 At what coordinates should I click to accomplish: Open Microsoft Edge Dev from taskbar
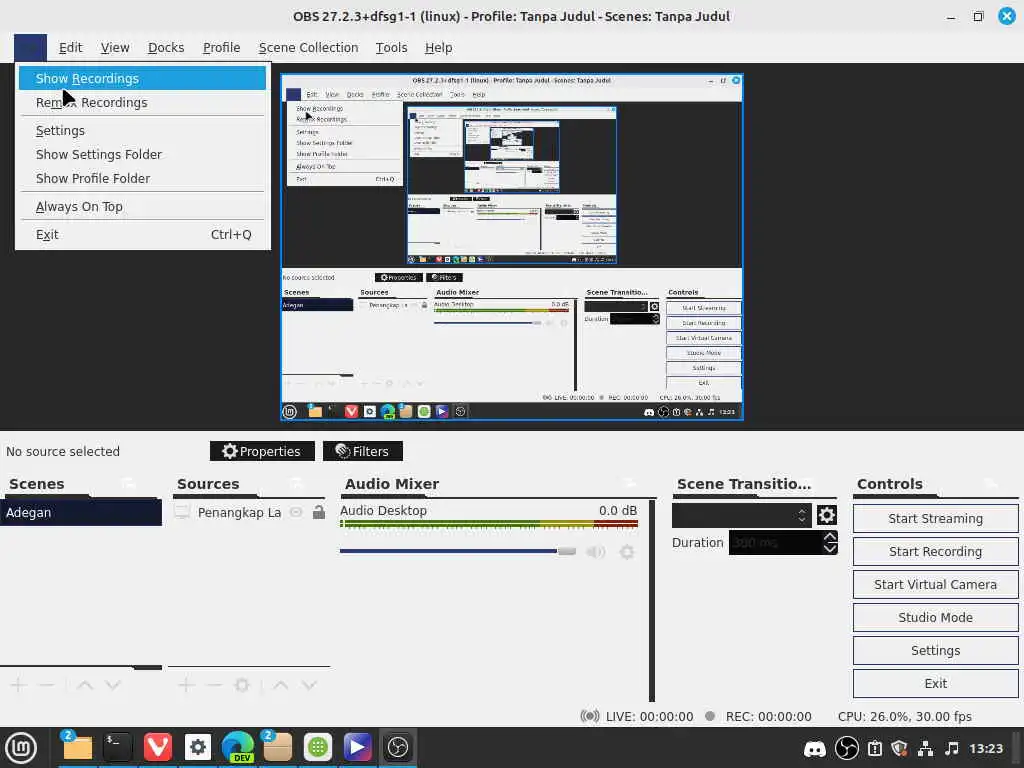[238, 748]
